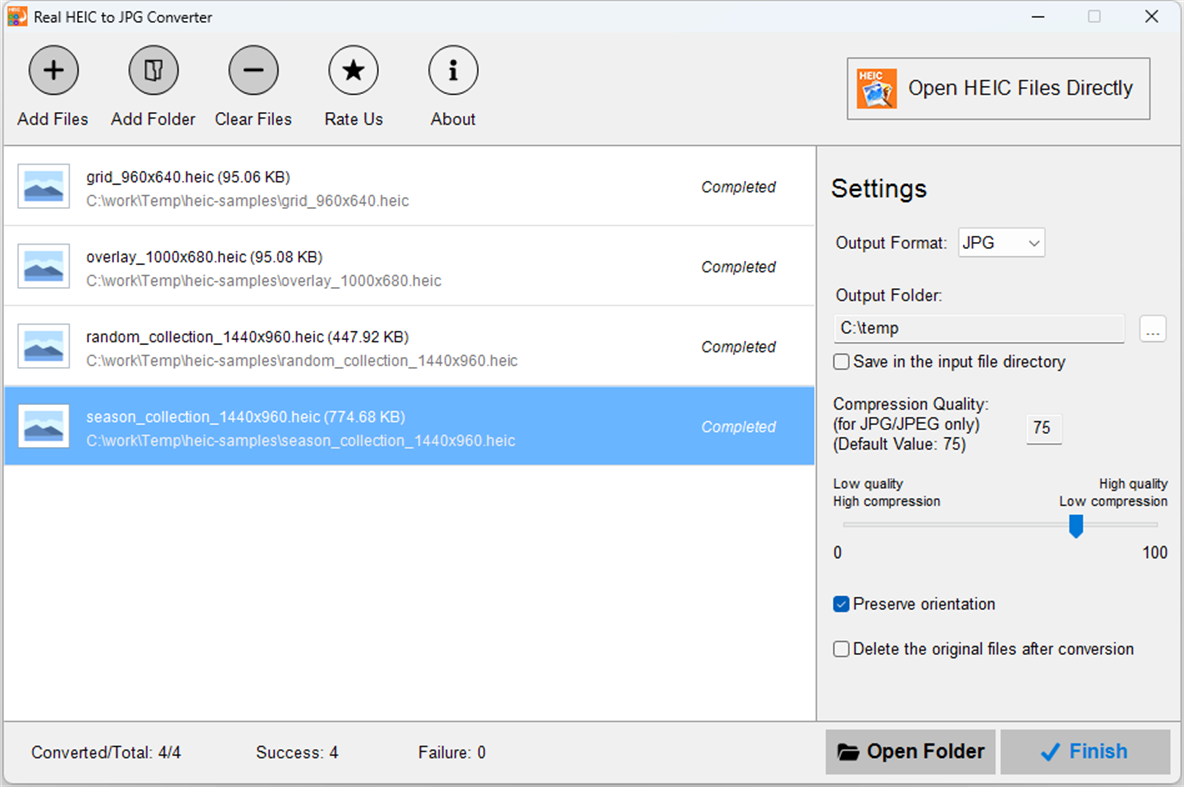Click the thumbnail icon of grid_960x640.heic
This screenshot has width=1184, height=787.
(x=42, y=186)
